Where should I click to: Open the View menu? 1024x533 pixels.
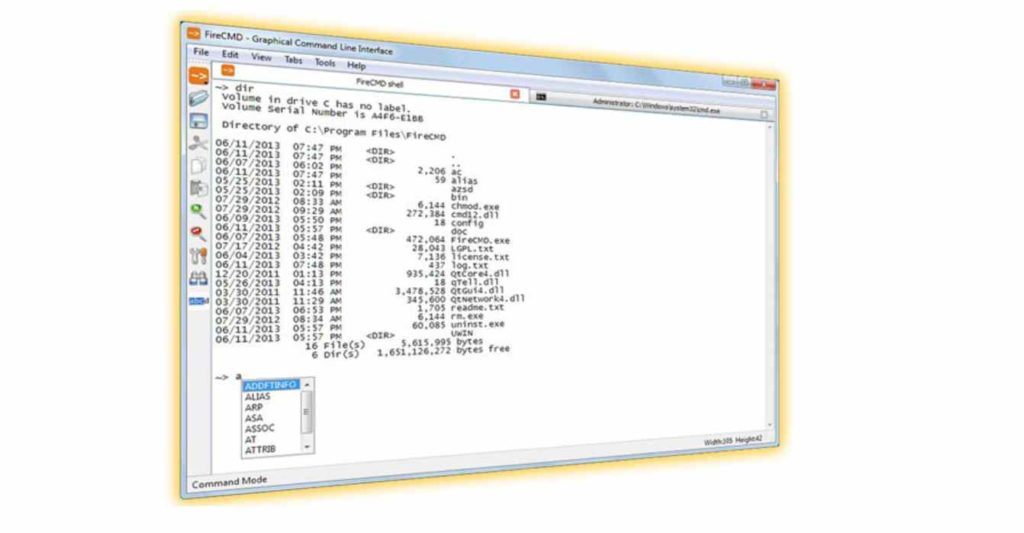click(261, 57)
